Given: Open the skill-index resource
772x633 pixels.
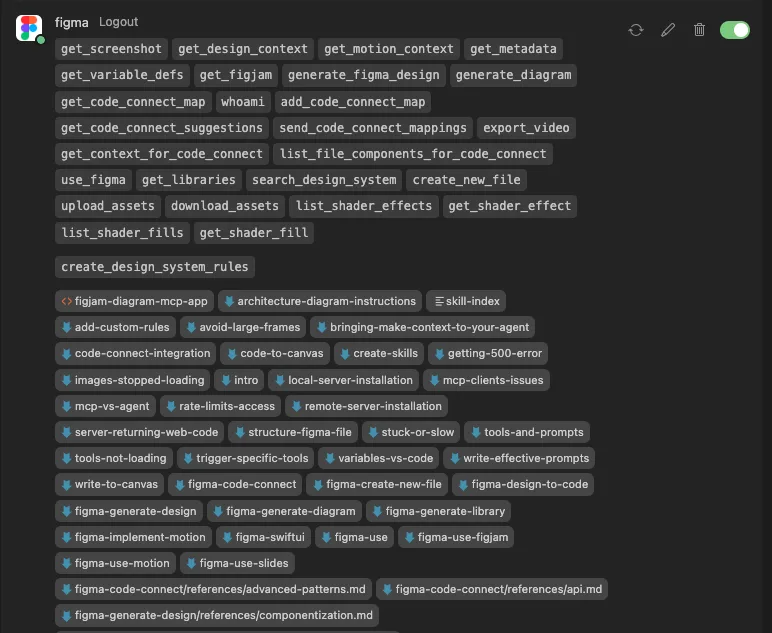Looking at the screenshot, I should pos(466,301).
